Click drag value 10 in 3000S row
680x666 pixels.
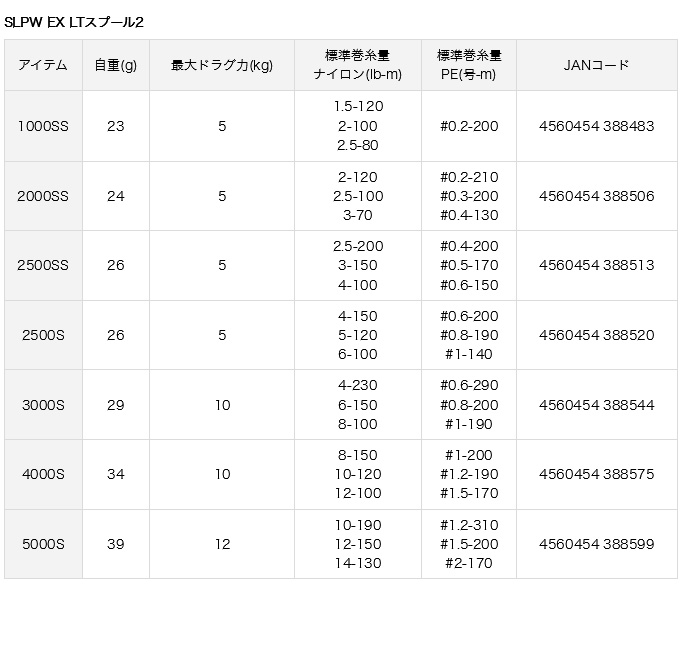pyautogui.click(x=222, y=405)
